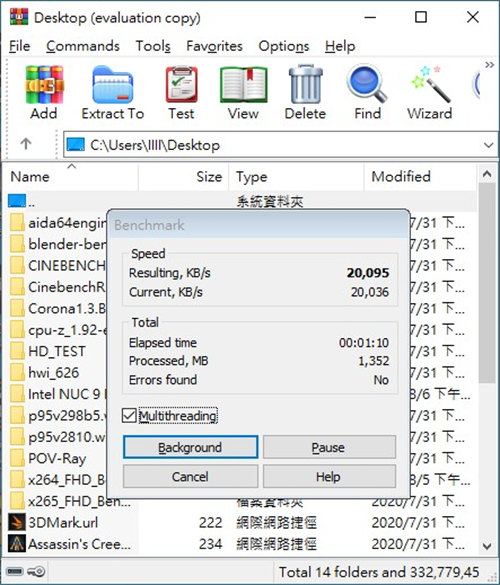Select the cpu-z_1.92 folder icon
500x585 pixels.
(17, 330)
